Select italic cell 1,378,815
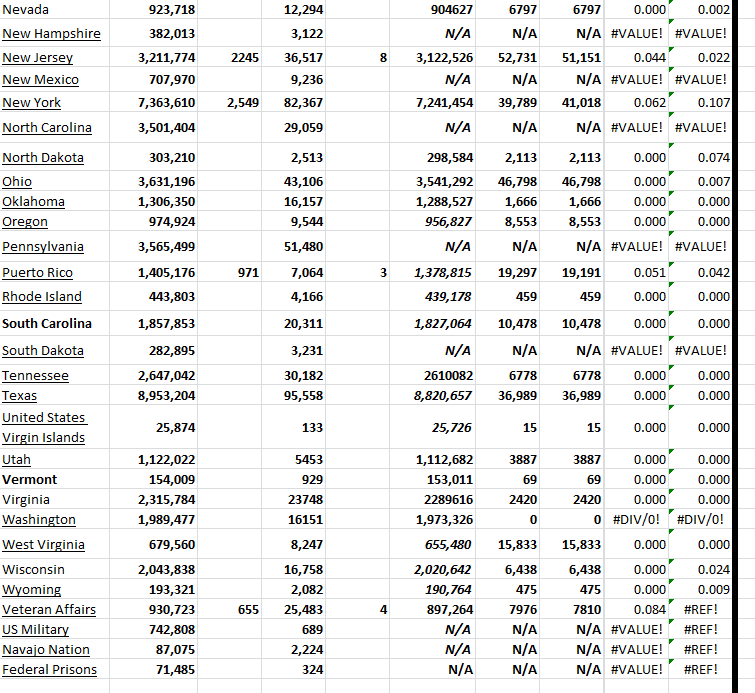 (432, 273)
